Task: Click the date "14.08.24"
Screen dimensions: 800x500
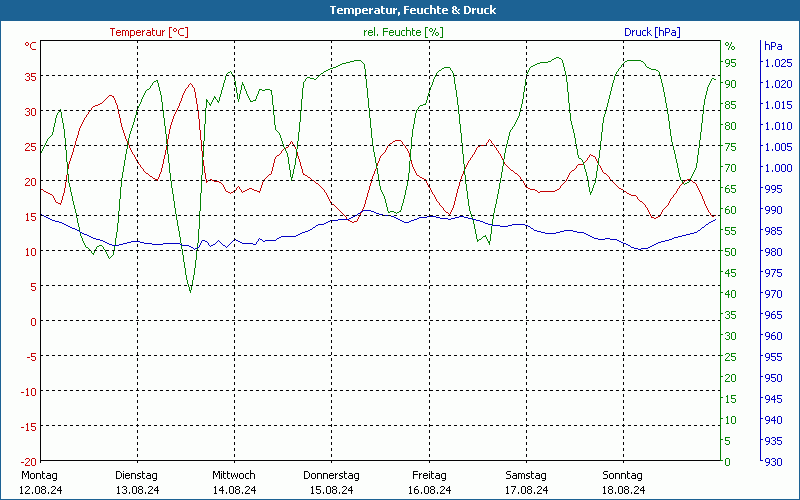Action: (235, 490)
